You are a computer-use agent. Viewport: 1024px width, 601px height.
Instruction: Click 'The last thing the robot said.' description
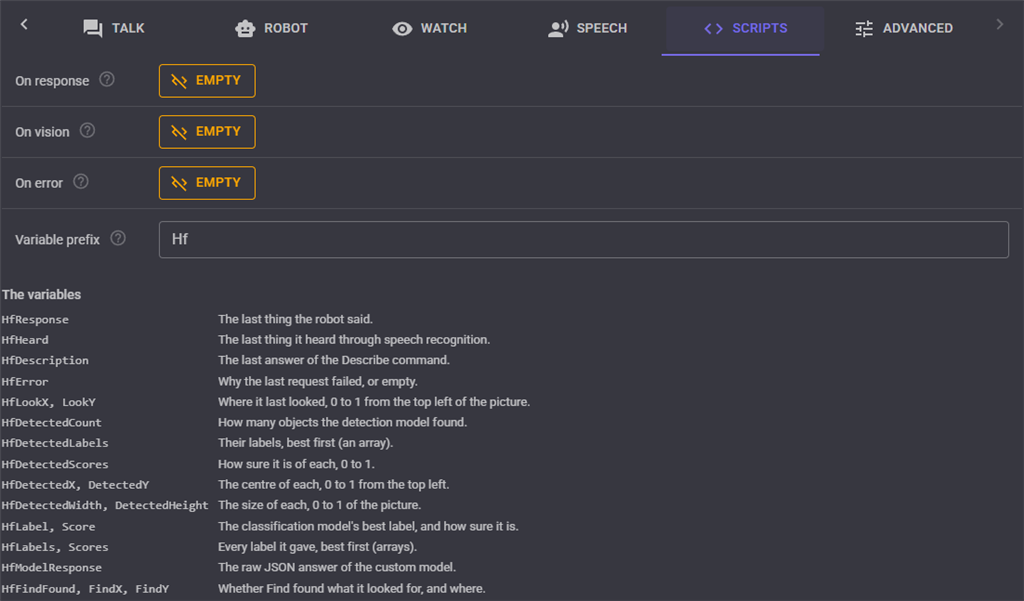pyautogui.click(x=295, y=319)
